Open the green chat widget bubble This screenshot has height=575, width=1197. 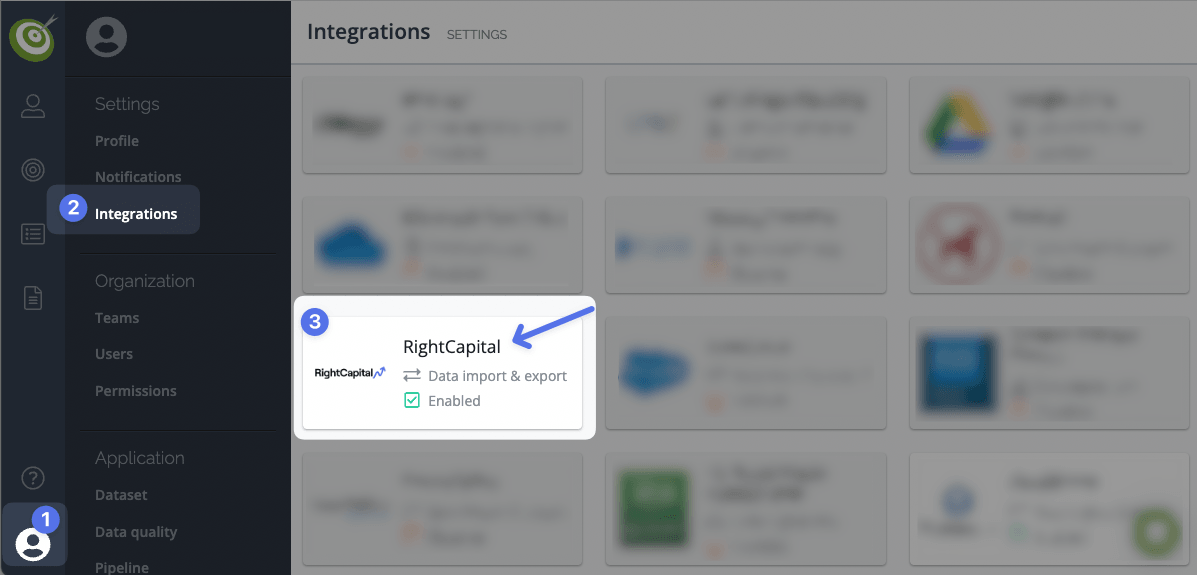[1156, 531]
